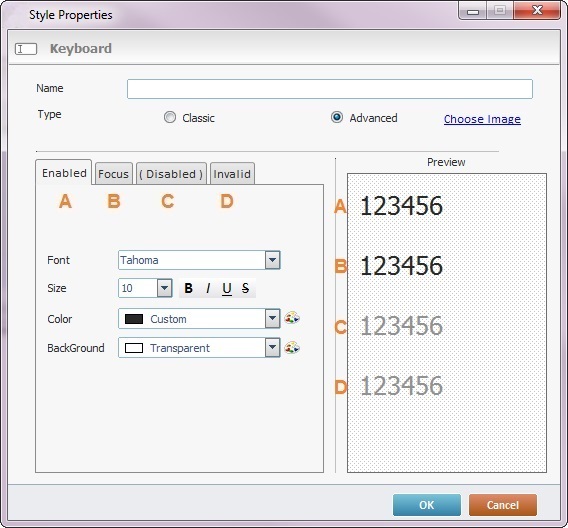This screenshot has height=528, width=568.
Task: Switch to the ( Disabled ) tab
Action: (171, 174)
